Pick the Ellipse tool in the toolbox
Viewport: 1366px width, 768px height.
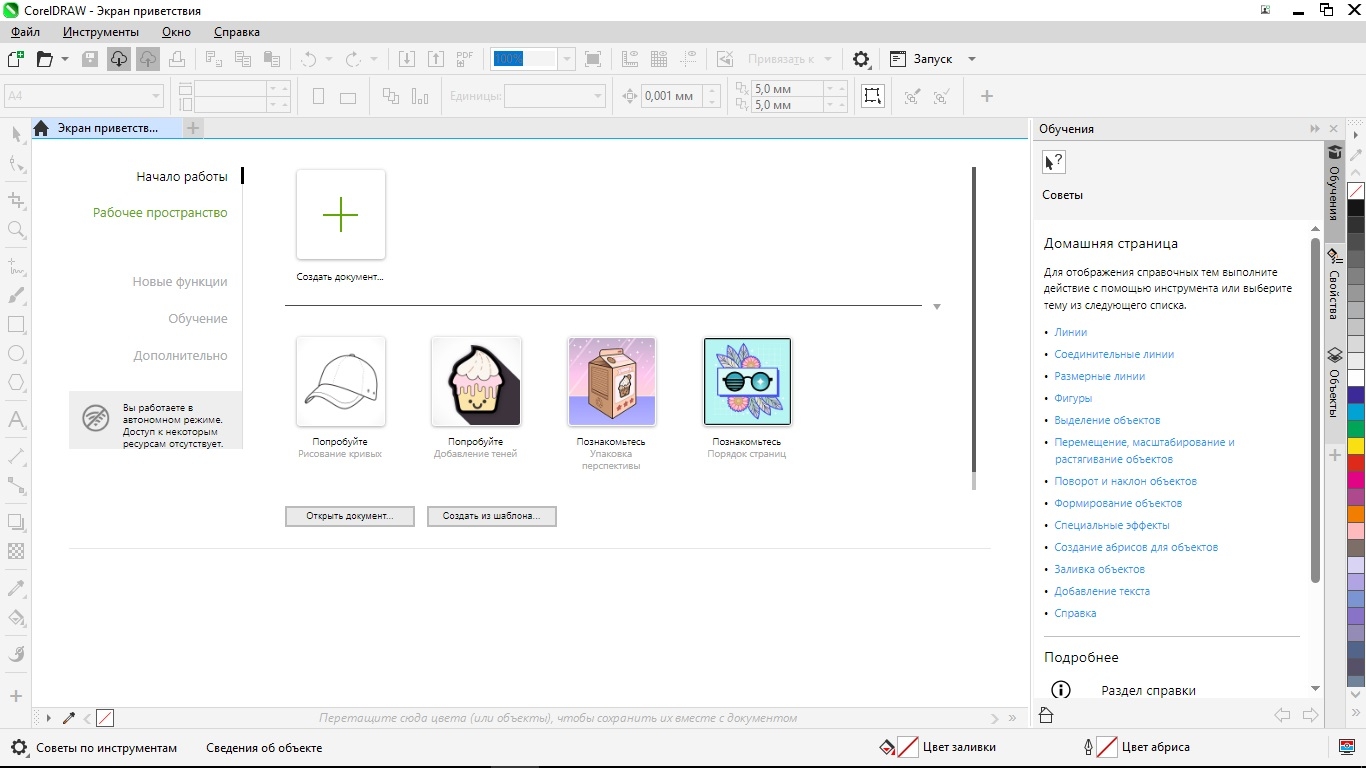click(x=16, y=354)
